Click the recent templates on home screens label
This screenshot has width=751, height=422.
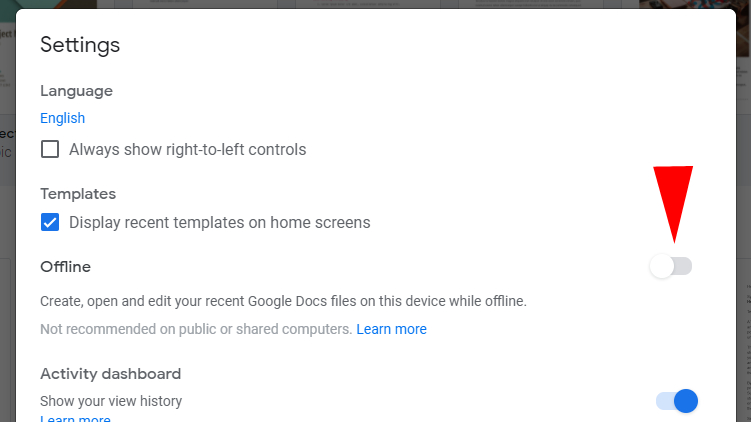(219, 222)
